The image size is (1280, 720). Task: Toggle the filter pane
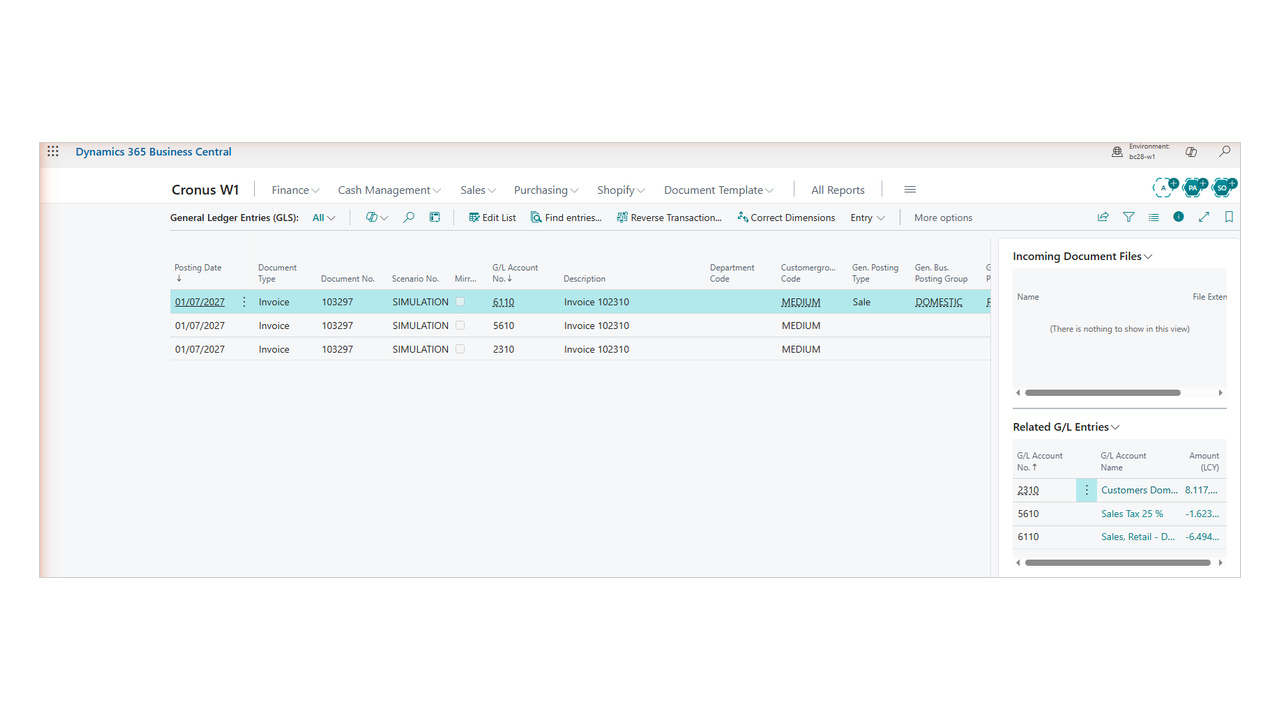(x=1129, y=217)
